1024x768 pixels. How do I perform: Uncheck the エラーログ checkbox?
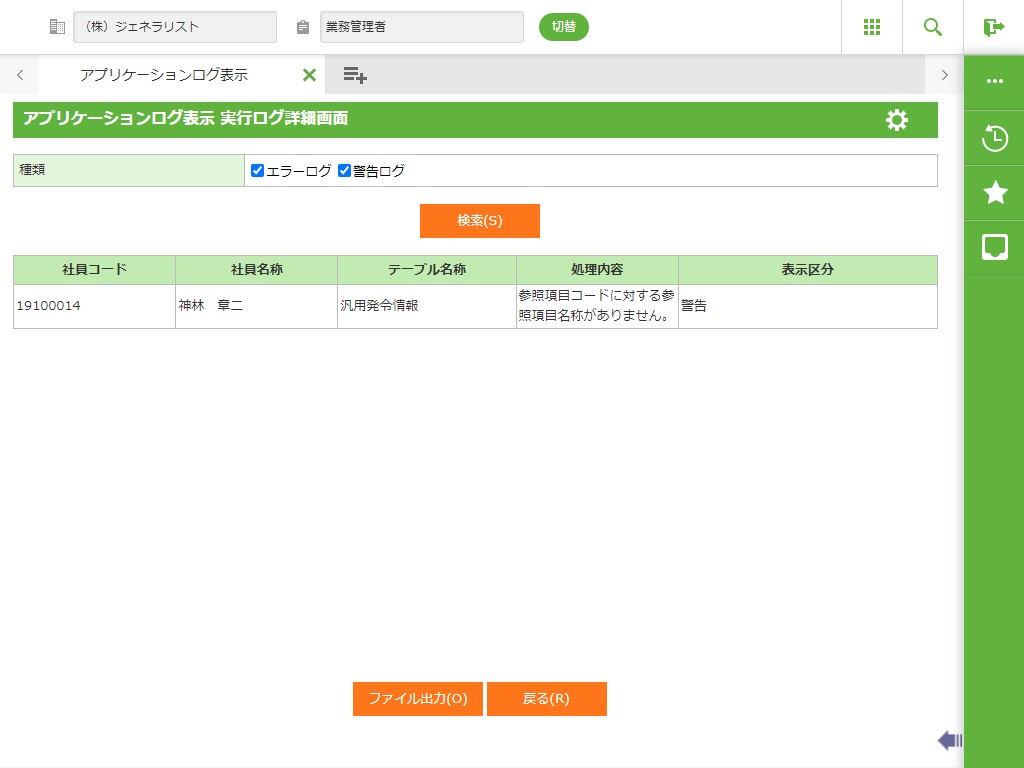click(x=258, y=171)
